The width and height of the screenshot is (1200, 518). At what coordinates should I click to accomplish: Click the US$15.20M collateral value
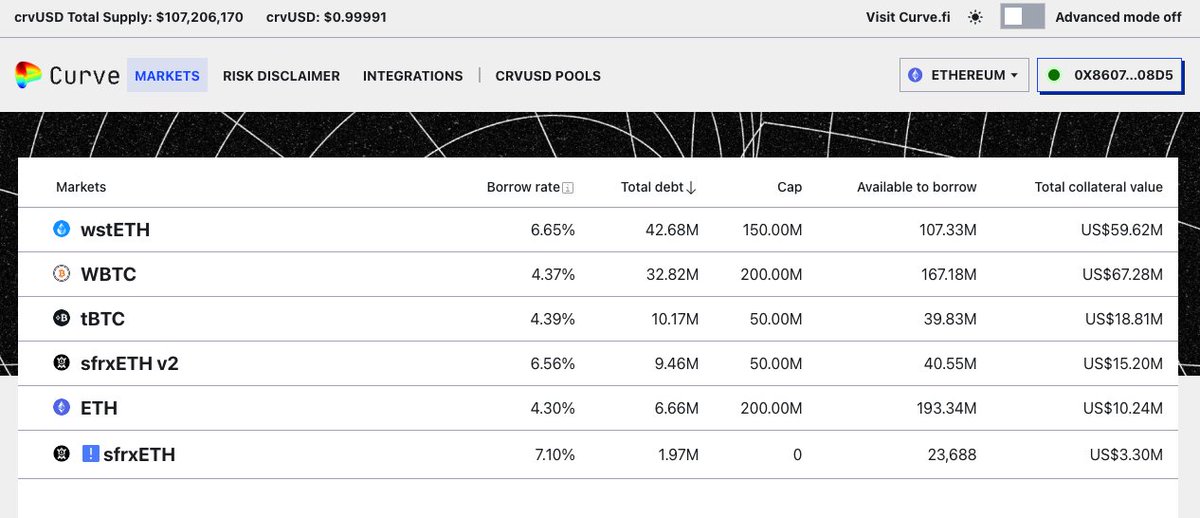(x=1123, y=364)
